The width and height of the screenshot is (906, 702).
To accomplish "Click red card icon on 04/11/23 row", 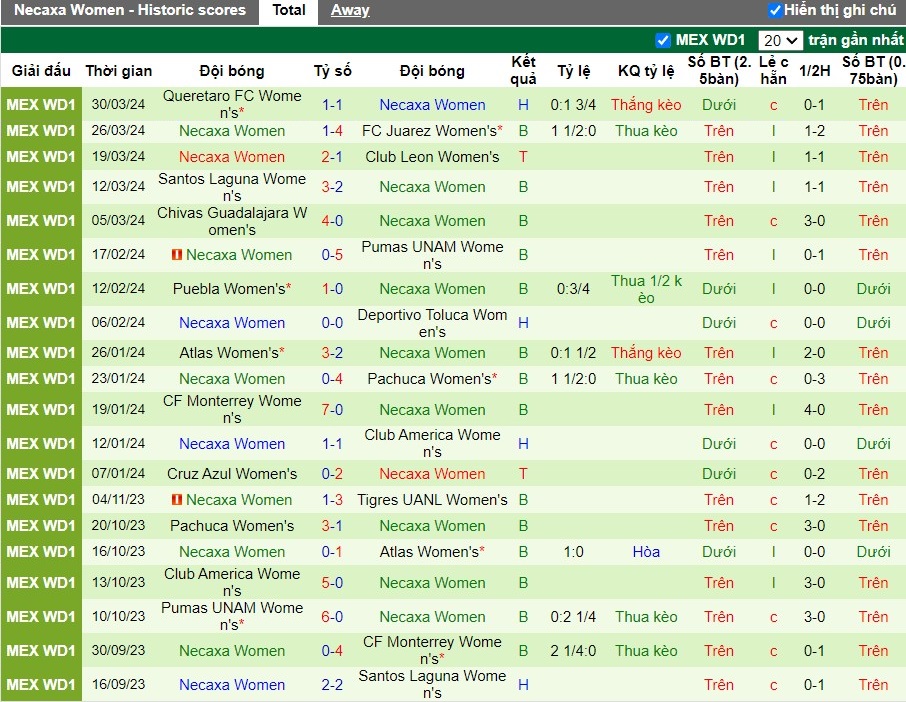I will click(177, 499).
